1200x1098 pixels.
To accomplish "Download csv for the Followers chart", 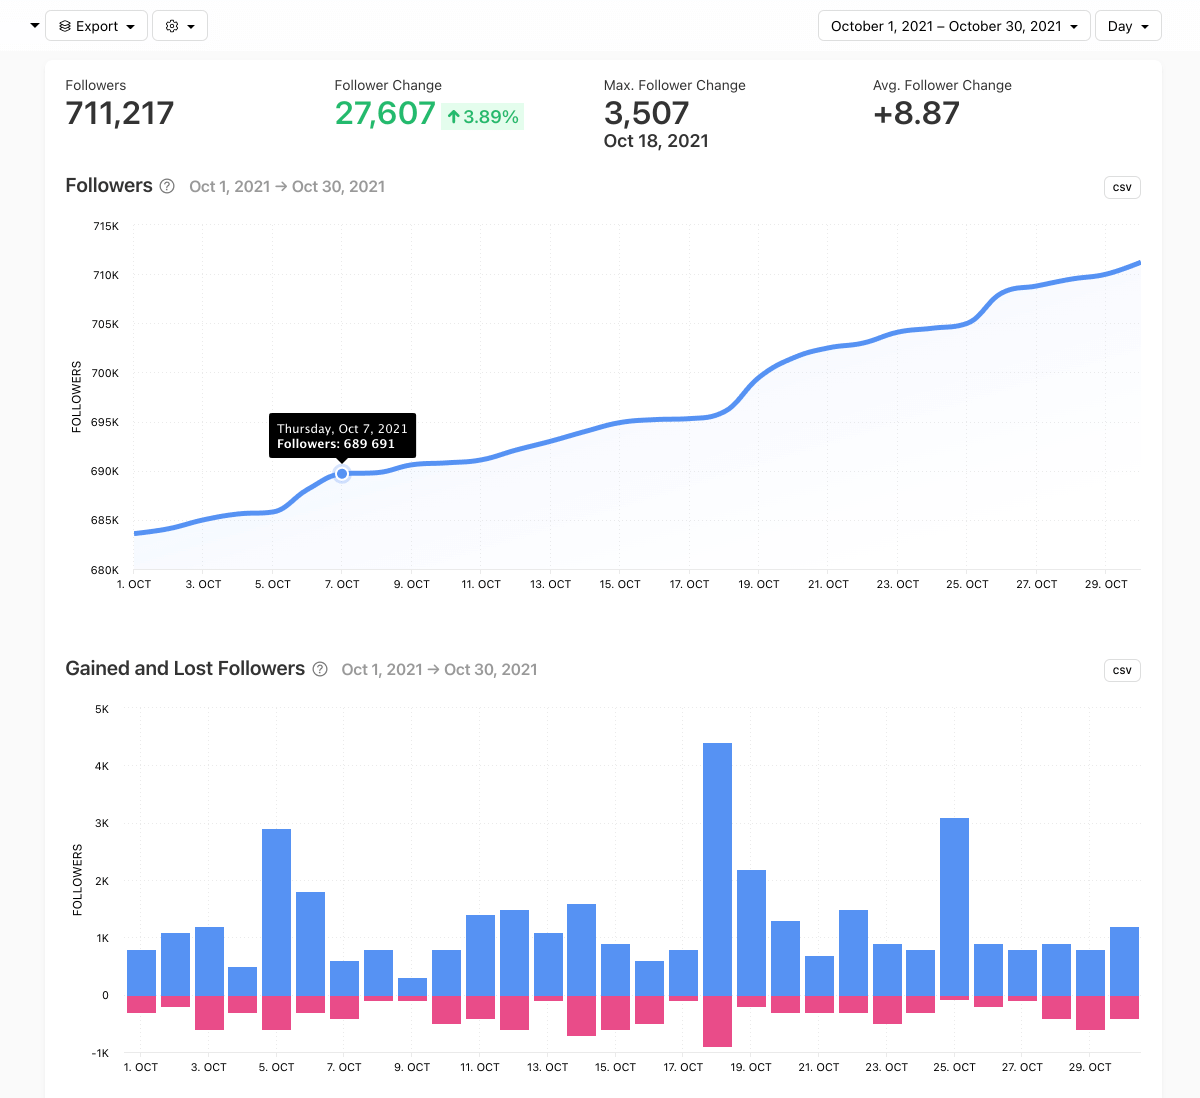I will click(1122, 187).
